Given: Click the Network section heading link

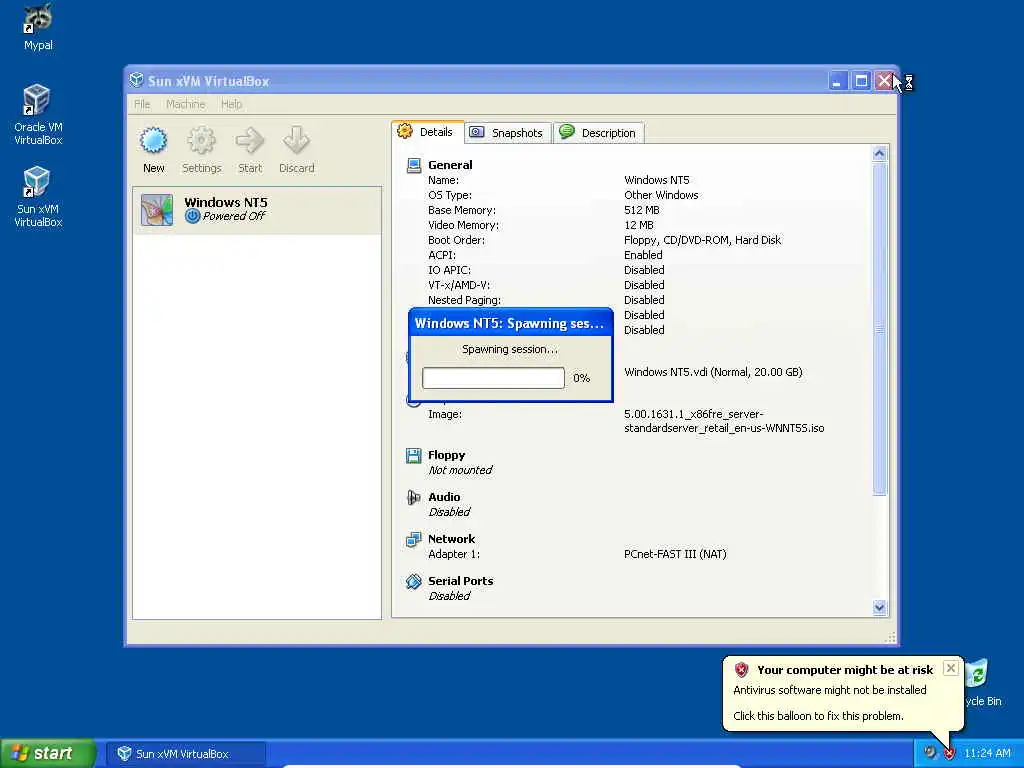Looking at the screenshot, I should coord(451,539).
